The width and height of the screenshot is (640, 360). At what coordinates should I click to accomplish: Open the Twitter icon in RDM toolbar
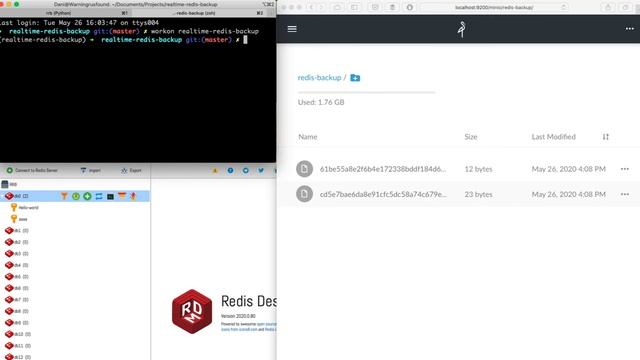(260, 170)
